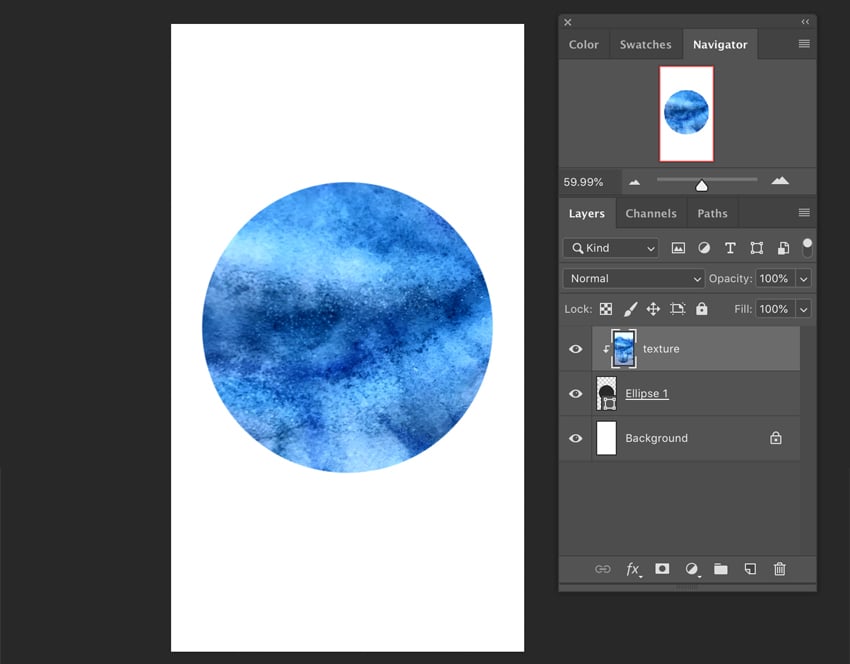Open the layer styles fx menu

click(x=632, y=569)
